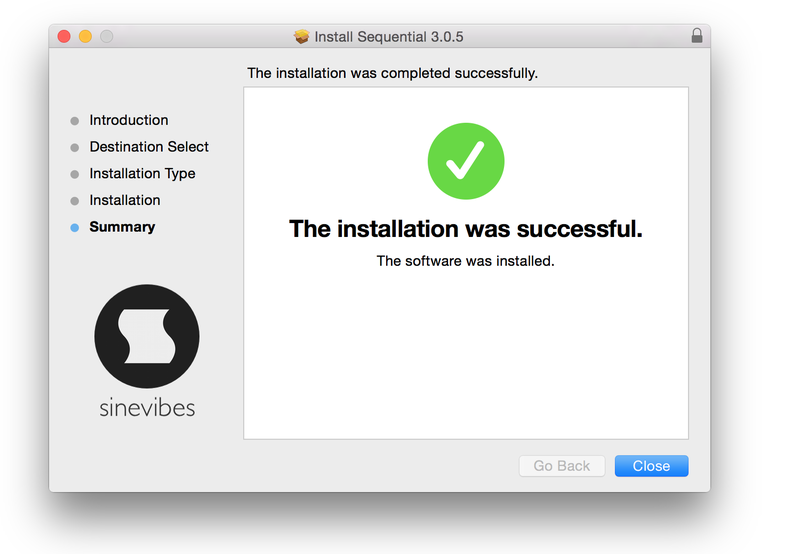Click the round Sinevibes logo
The width and height of the screenshot is (800, 554).
point(147,336)
